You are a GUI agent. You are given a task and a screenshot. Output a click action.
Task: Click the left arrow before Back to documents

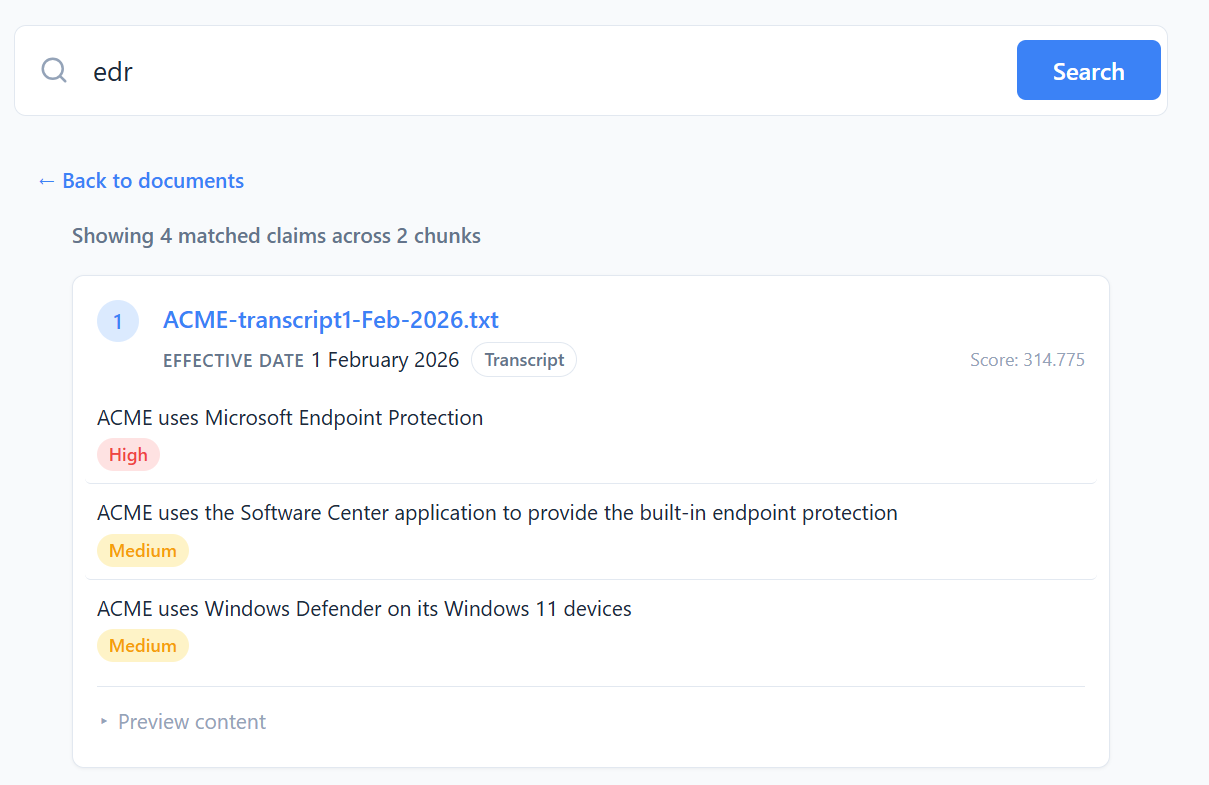(x=46, y=181)
